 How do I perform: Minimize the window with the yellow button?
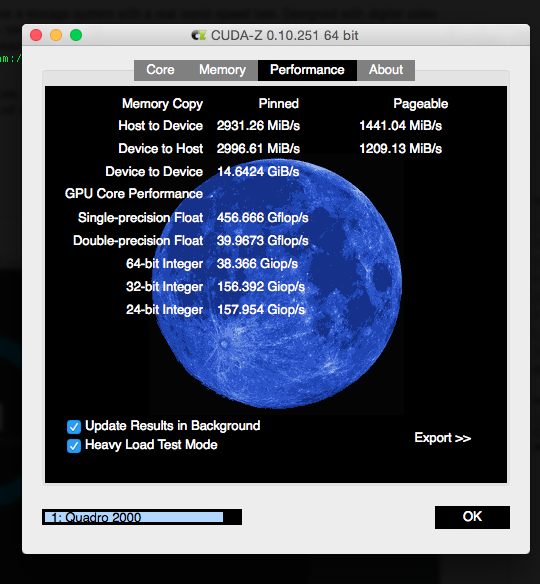point(56,35)
